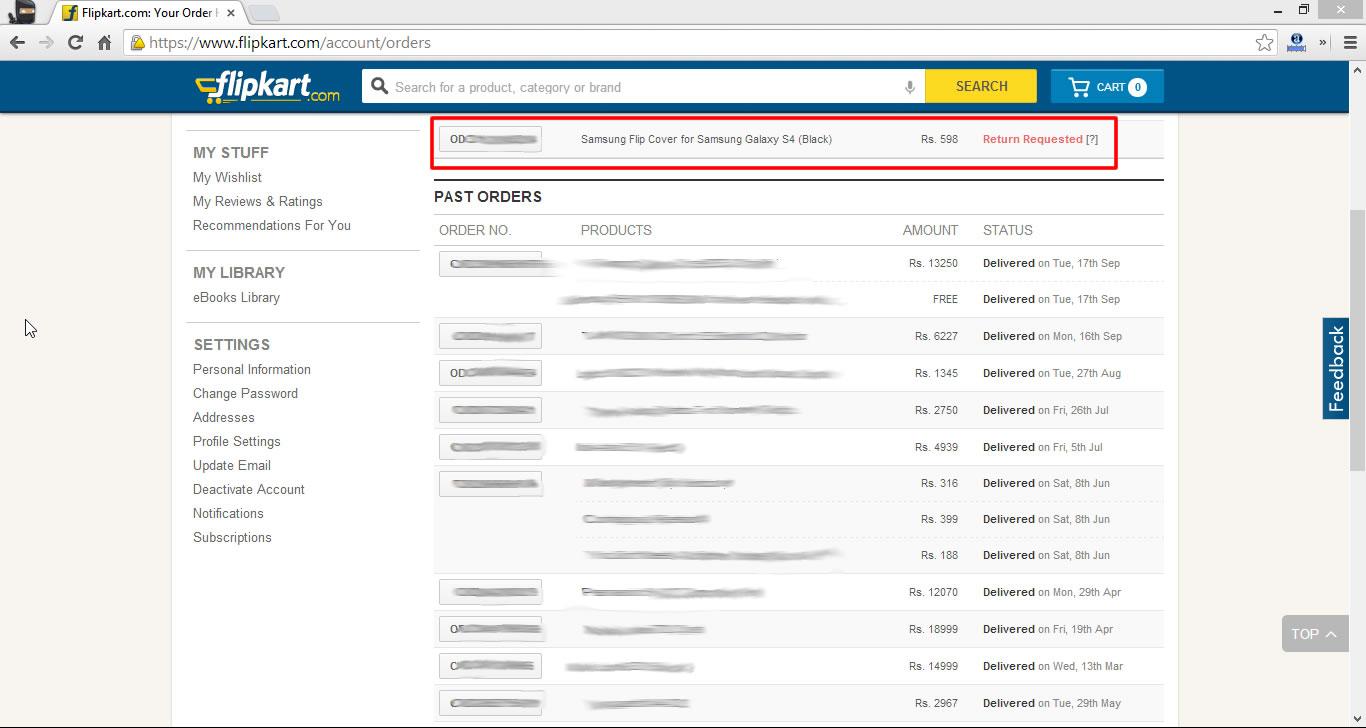Click Delivered on Fri, 5th Jul status

point(1043,447)
